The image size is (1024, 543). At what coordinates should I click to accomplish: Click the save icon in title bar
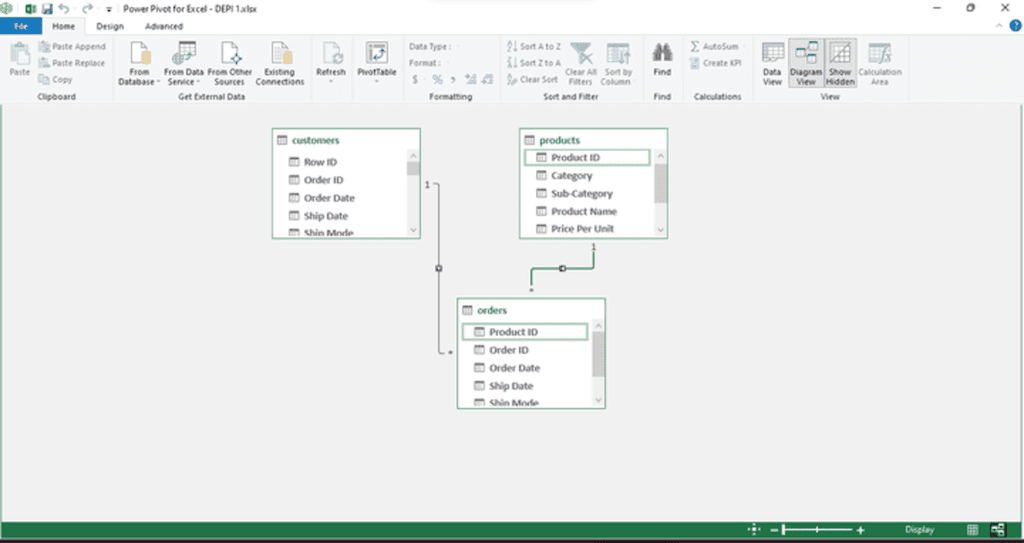(47, 8)
